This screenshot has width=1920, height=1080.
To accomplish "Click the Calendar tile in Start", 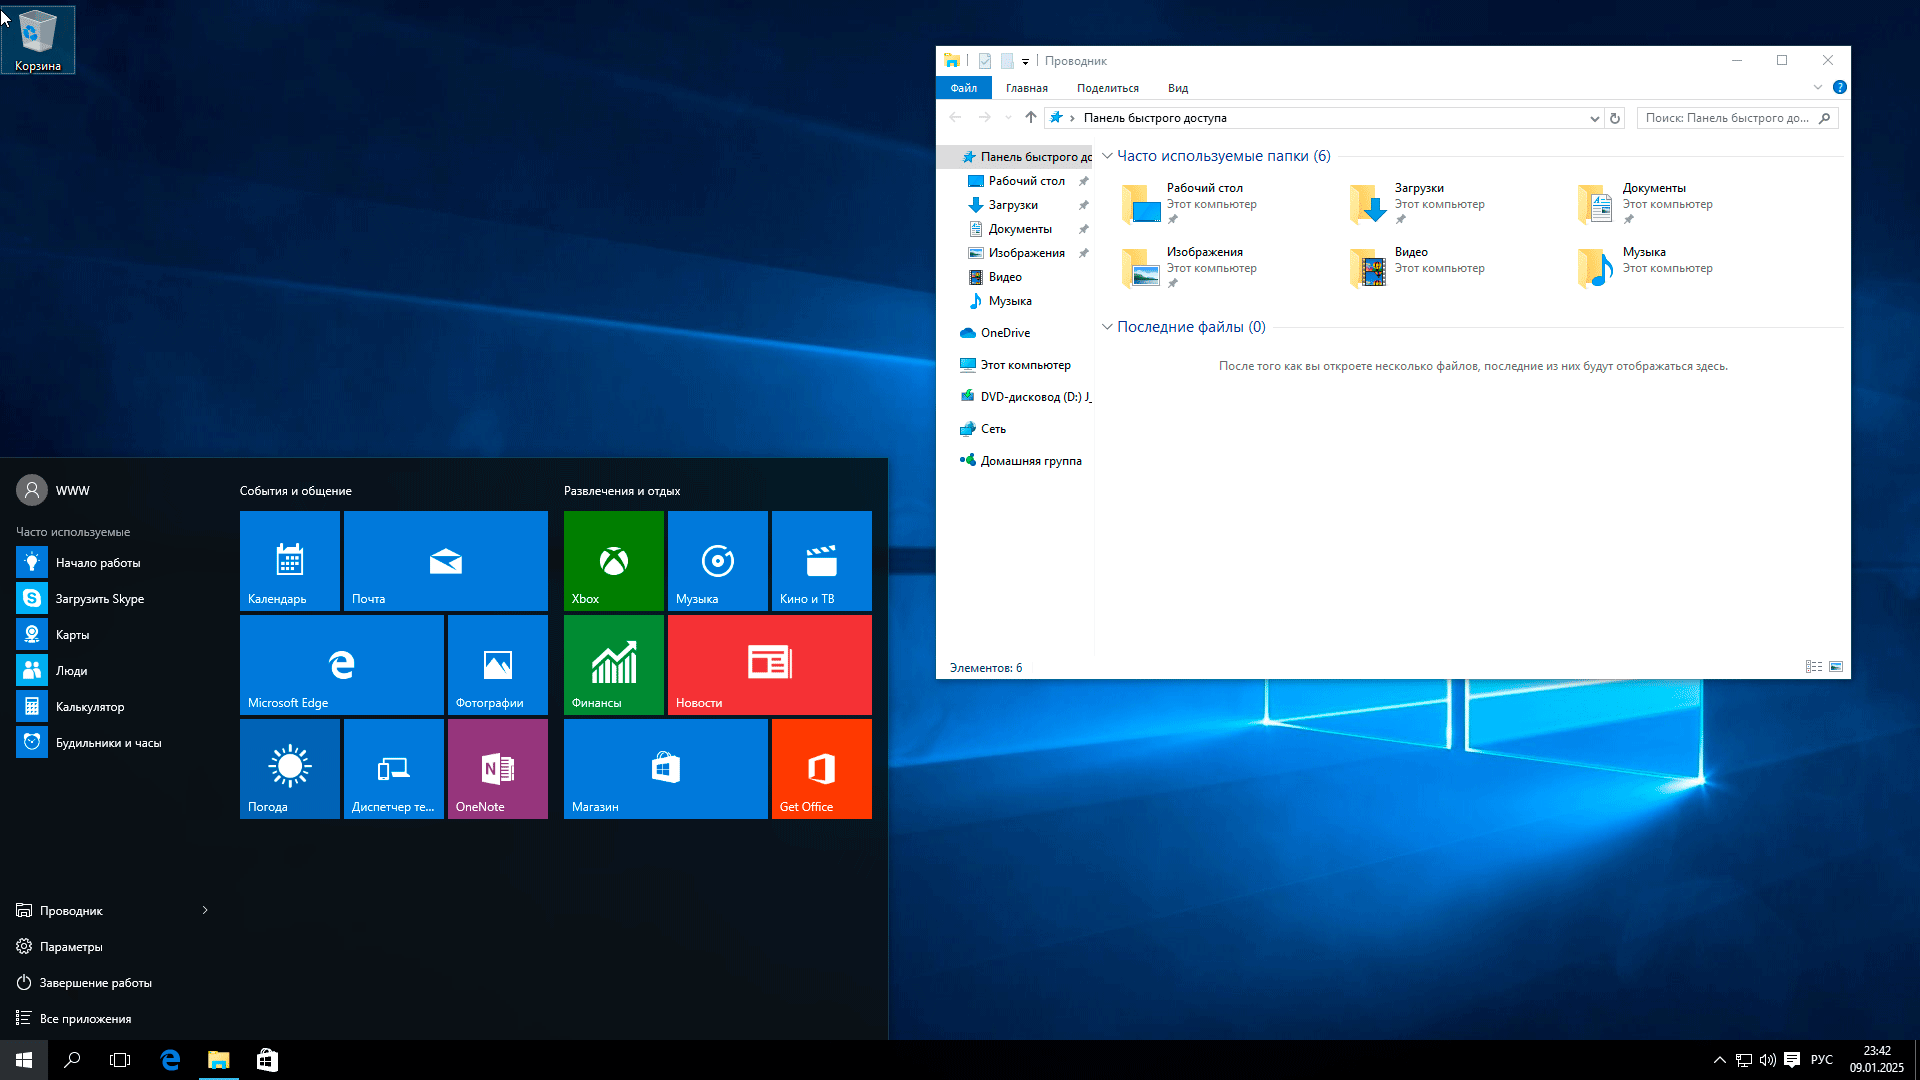I will 289,560.
